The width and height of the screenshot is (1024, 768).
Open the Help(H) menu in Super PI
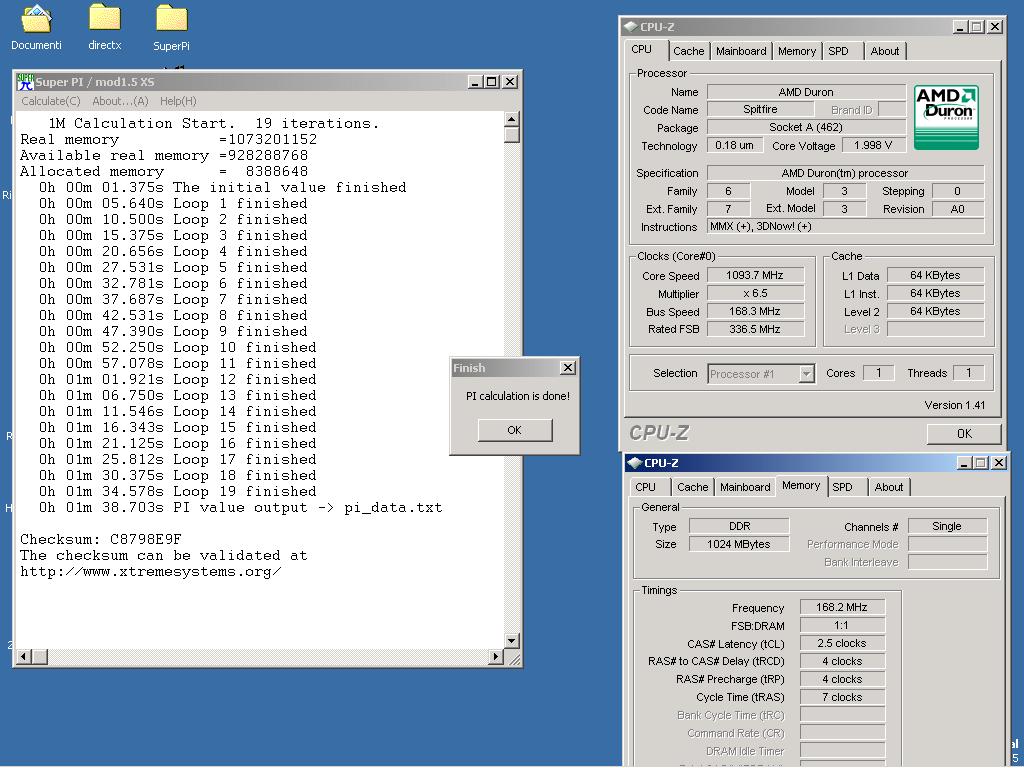click(178, 101)
